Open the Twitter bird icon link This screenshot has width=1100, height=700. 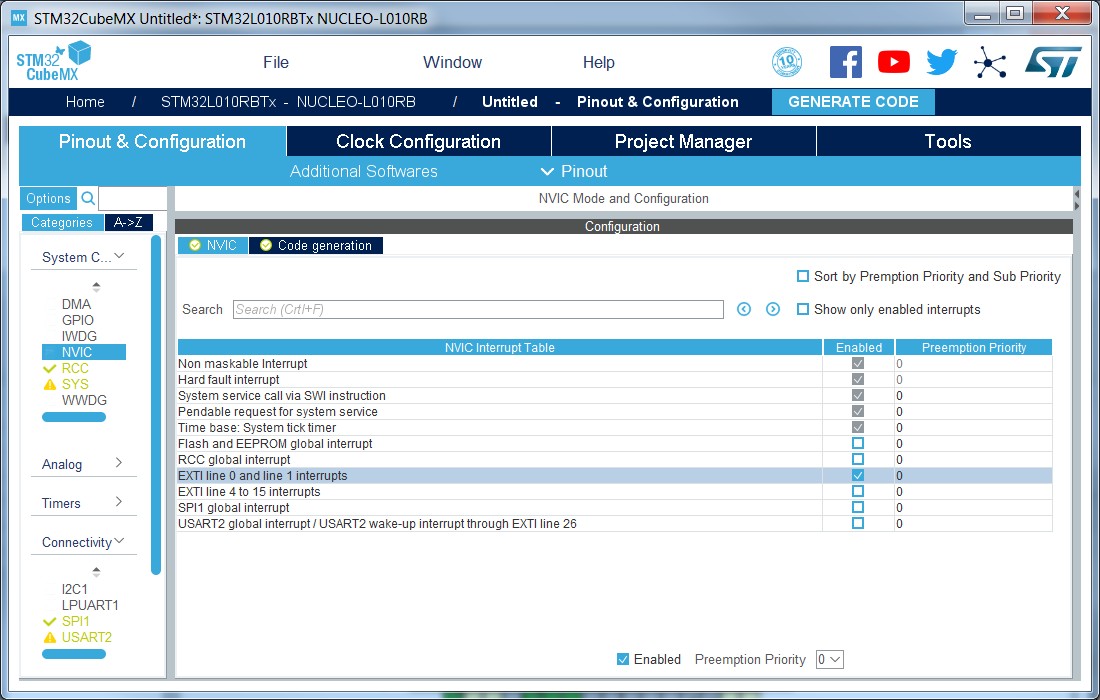pyautogui.click(x=941, y=62)
